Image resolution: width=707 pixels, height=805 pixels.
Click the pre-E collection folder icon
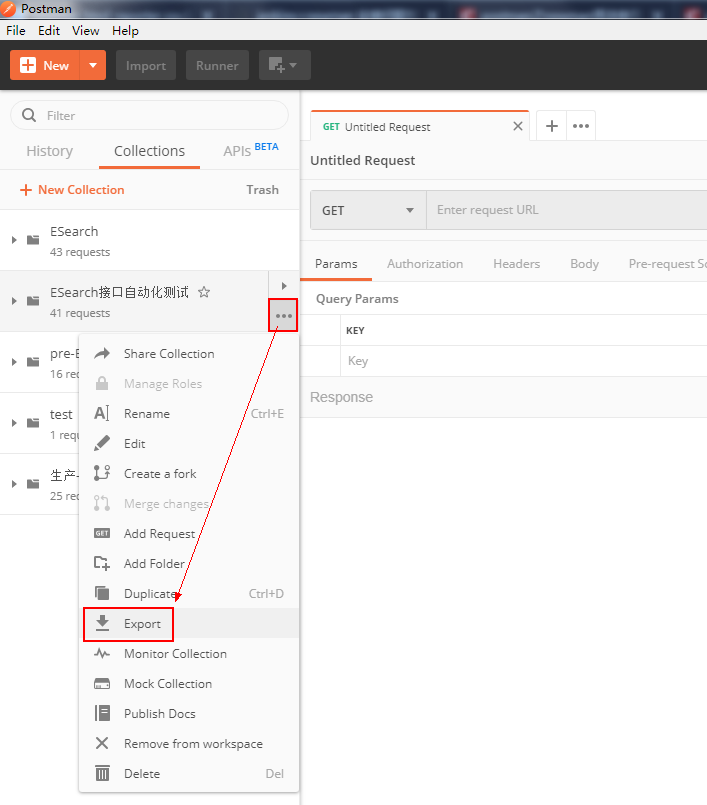(33, 362)
